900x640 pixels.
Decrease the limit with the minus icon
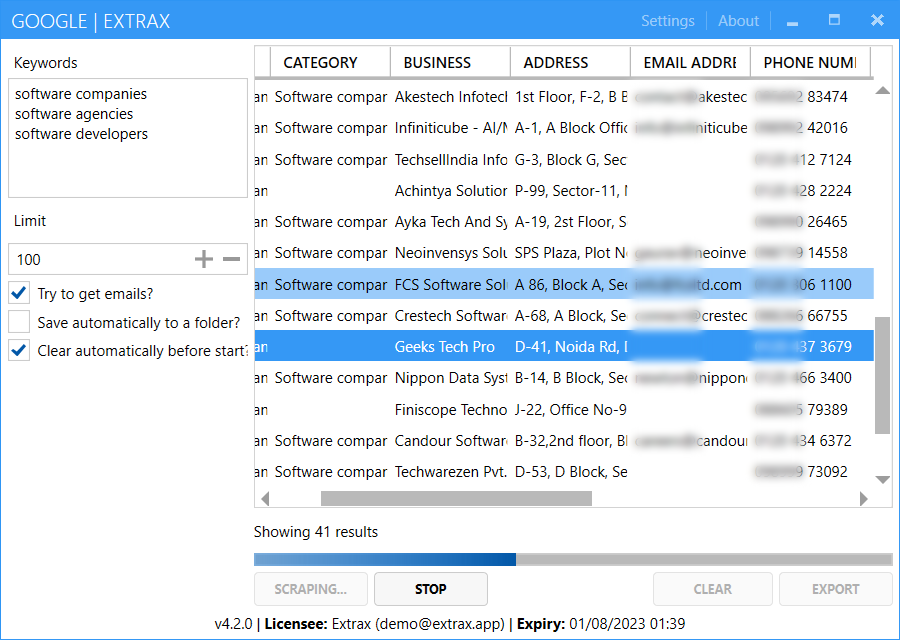pyautogui.click(x=231, y=259)
